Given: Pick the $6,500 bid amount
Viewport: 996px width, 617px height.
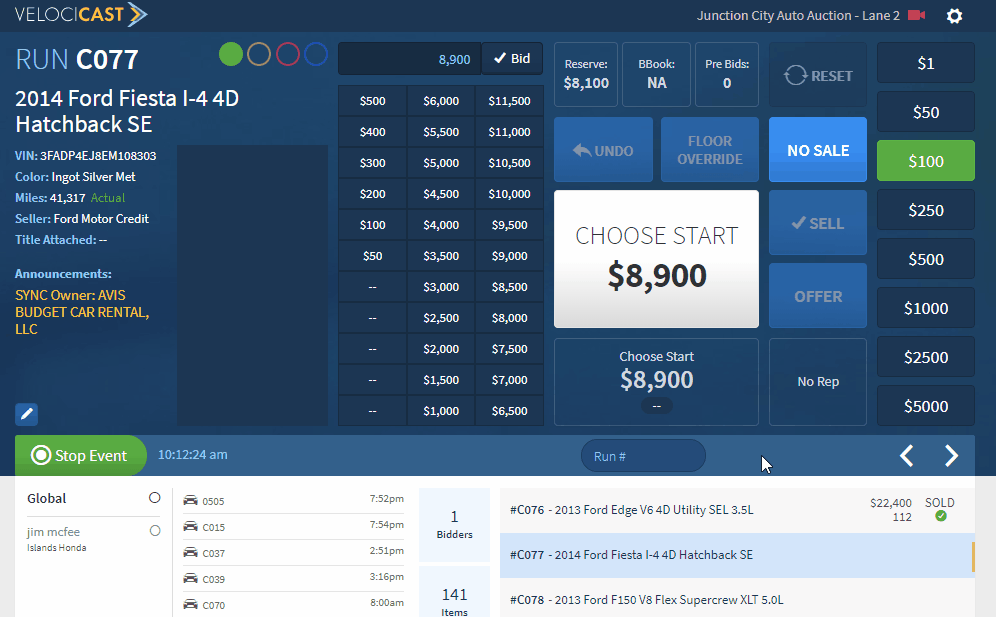Looking at the screenshot, I should 509,410.
